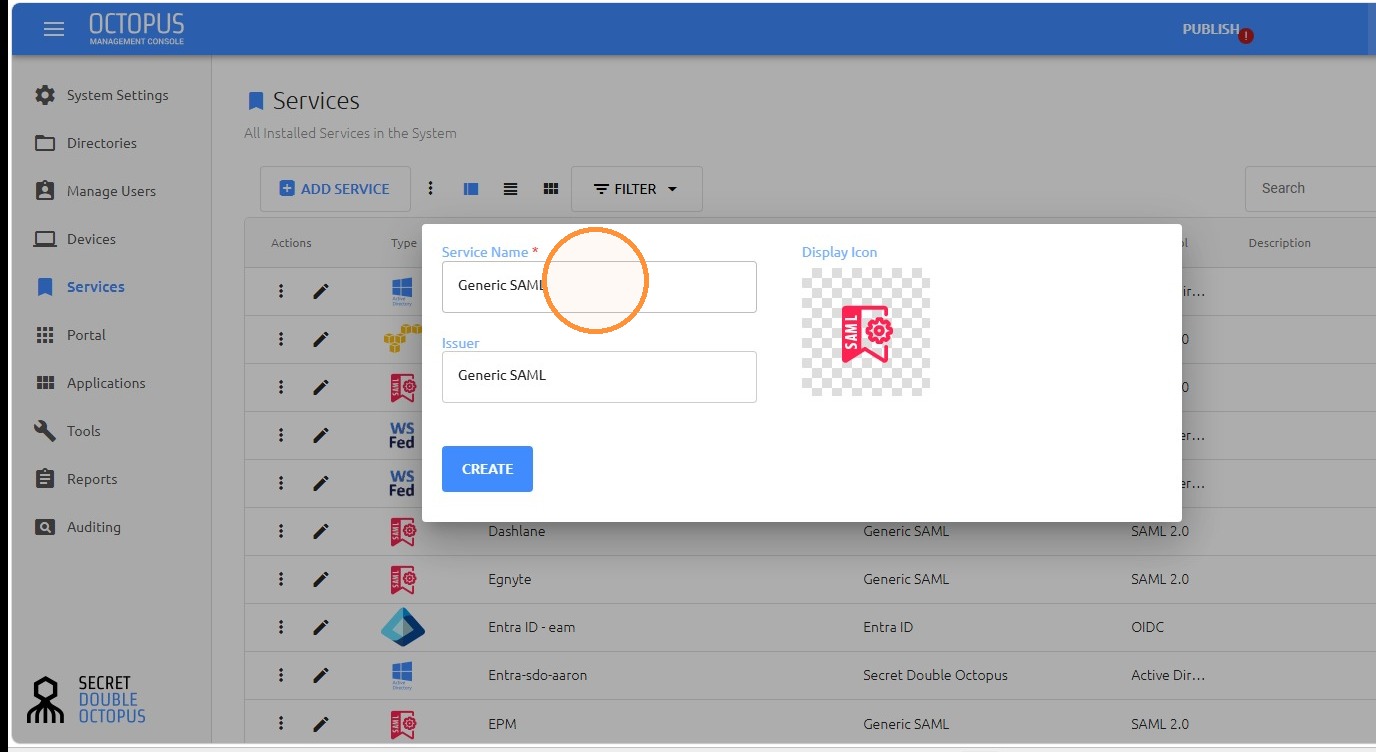
Task: Click Secret Double Octopus type cell
Action: (935, 675)
